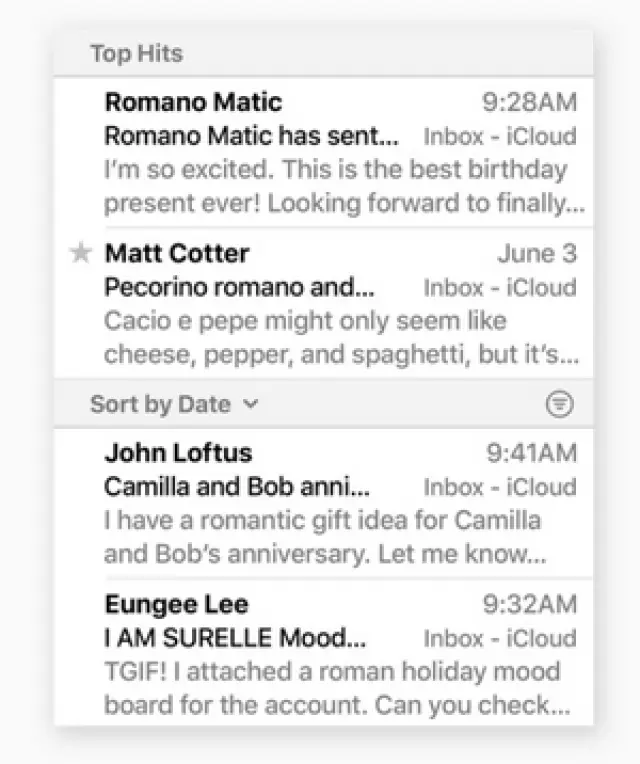Select the email from Romano Matic
640x764 pixels.
pyautogui.click(x=194, y=102)
